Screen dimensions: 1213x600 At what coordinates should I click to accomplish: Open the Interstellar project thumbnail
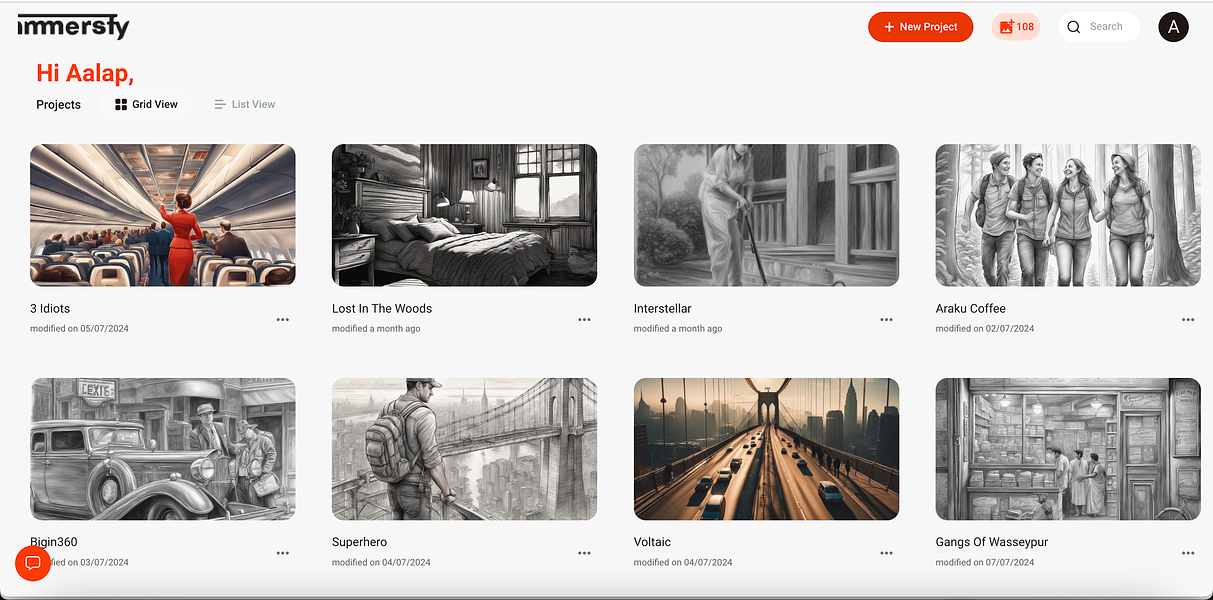[766, 215]
